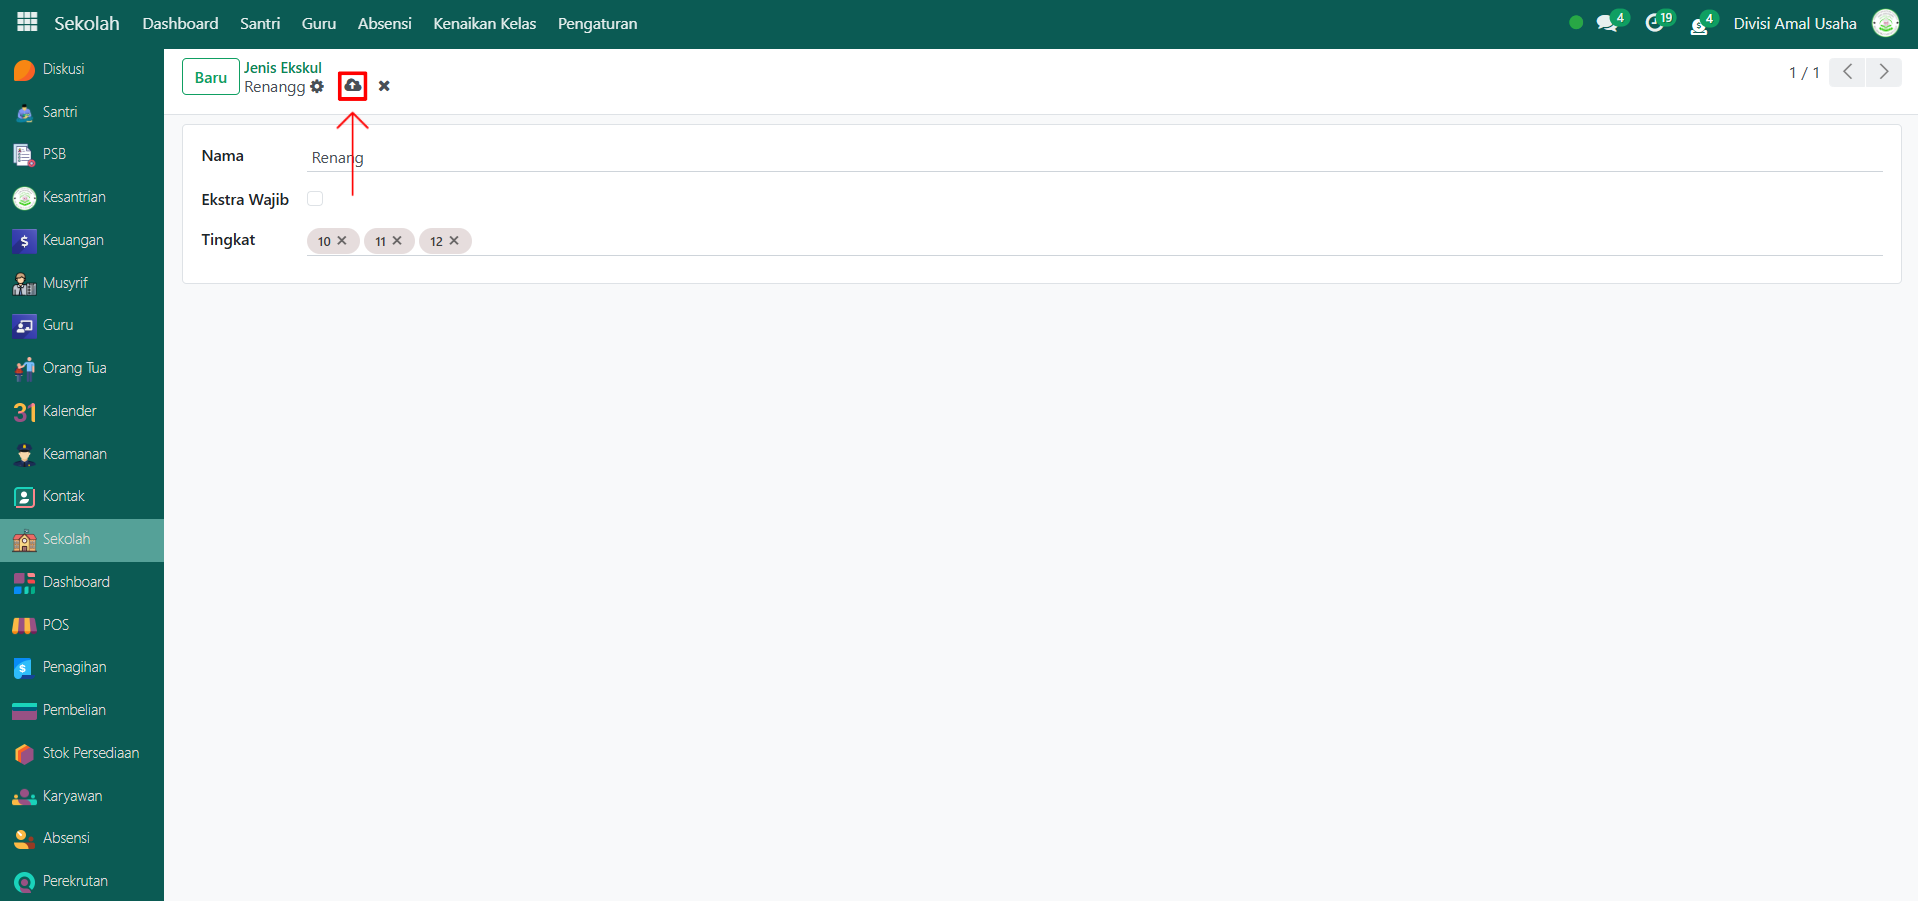Open the apps grid menu
1918x901 pixels.
coord(27,22)
